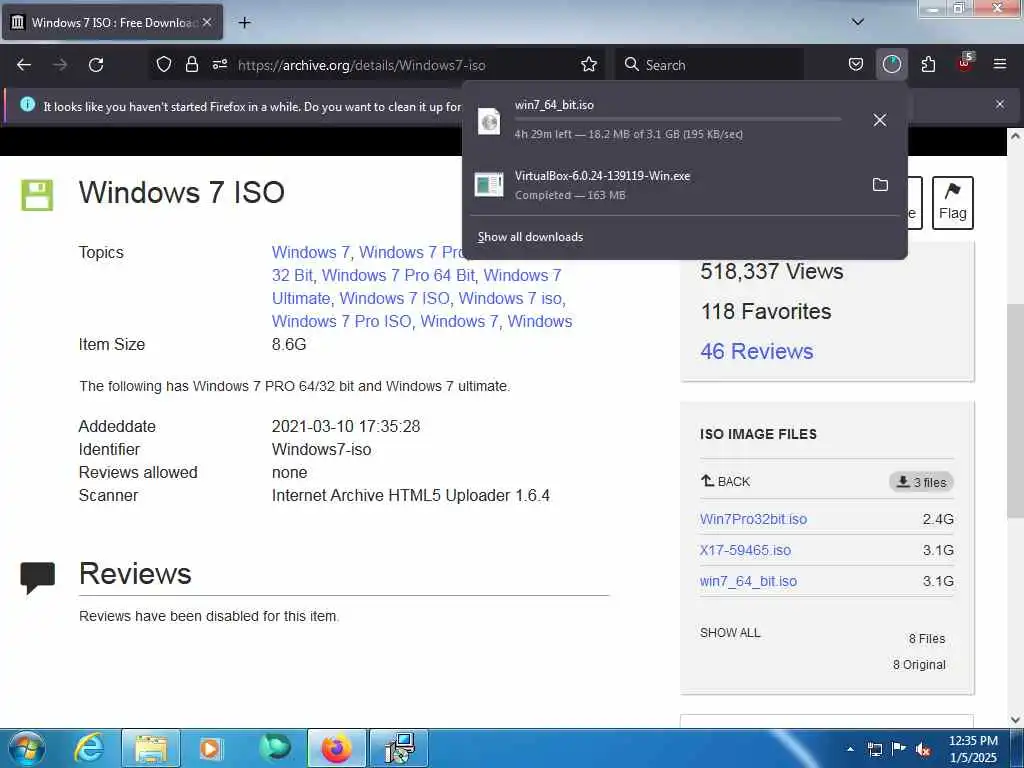Screen dimensions: 1024x768
Task: Show hidden system tray icons
Action: coord(850,749)
